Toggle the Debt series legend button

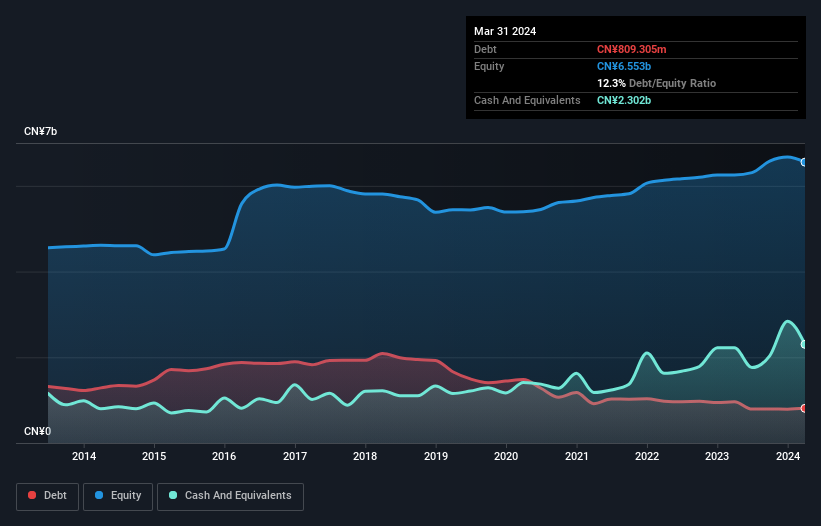point(48,496)
